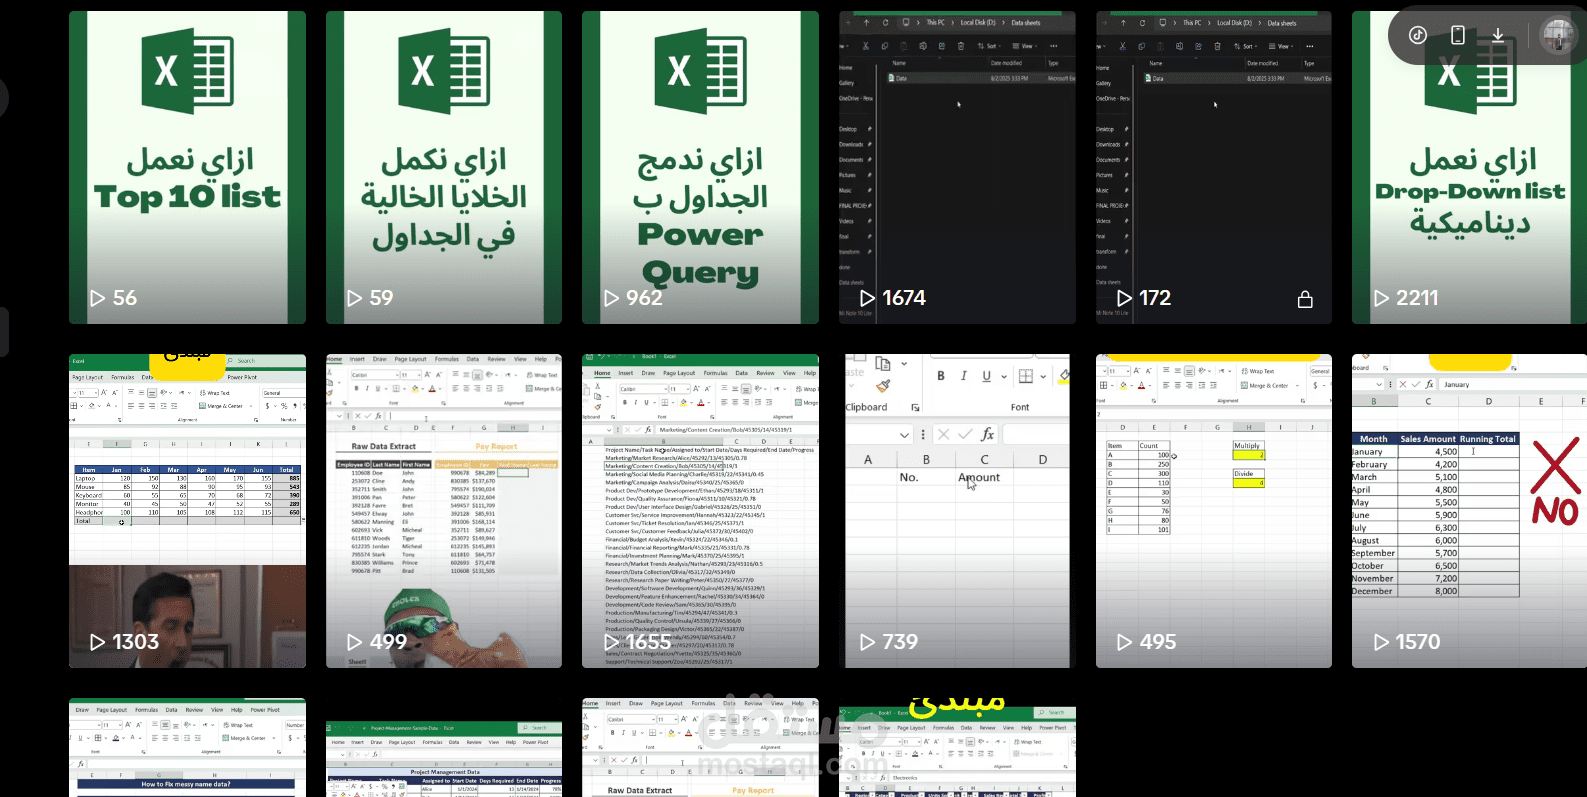1587x797 pixels.
Task: Play the video with 1655 views
Action: point(700,511)
